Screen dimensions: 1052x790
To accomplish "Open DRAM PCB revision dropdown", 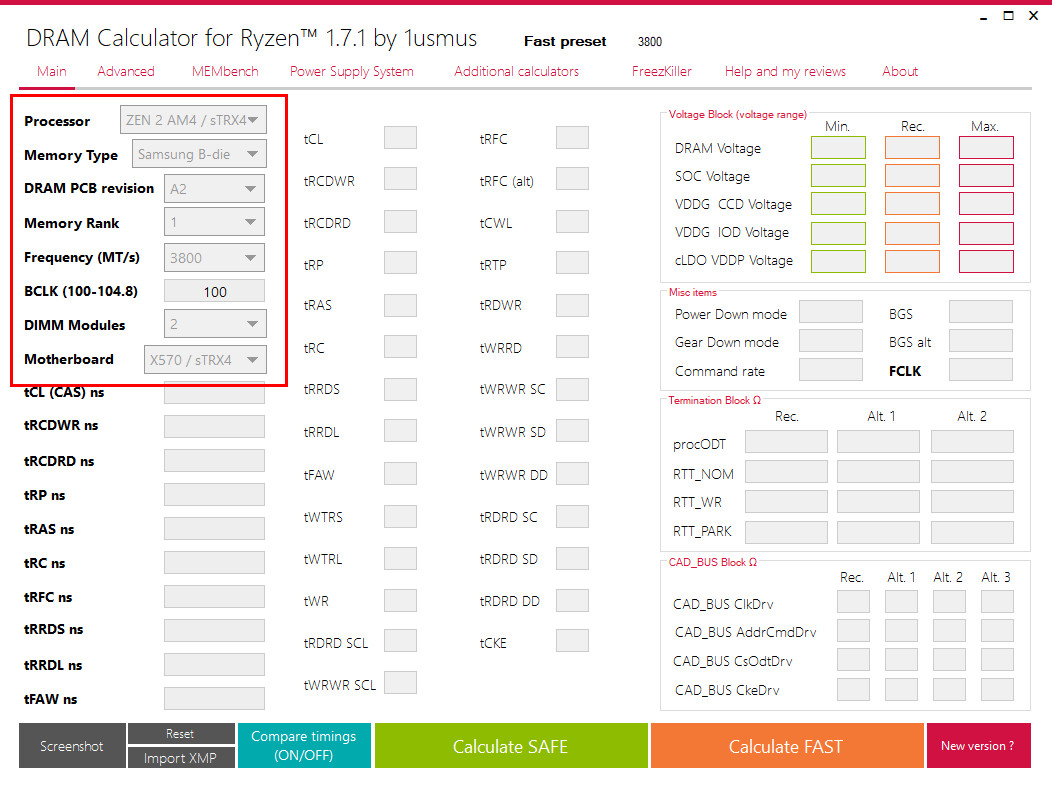I will click(214, 189).
